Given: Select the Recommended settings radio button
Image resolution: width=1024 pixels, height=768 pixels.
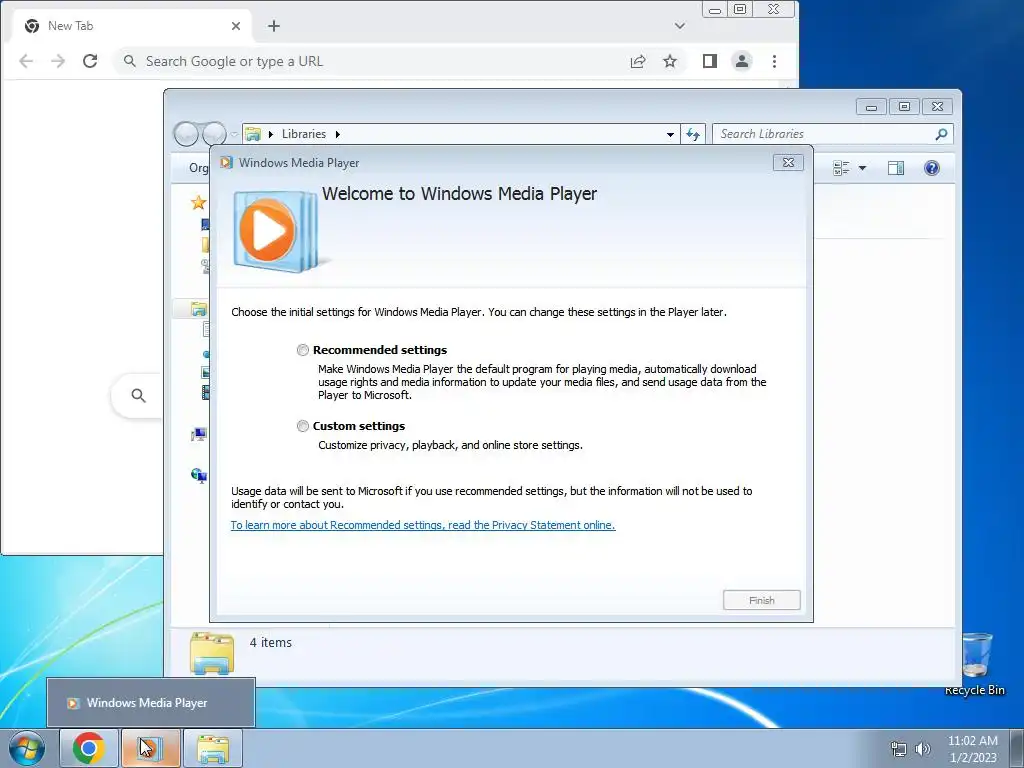Looking at the screenshot, I should pos(302,350).
